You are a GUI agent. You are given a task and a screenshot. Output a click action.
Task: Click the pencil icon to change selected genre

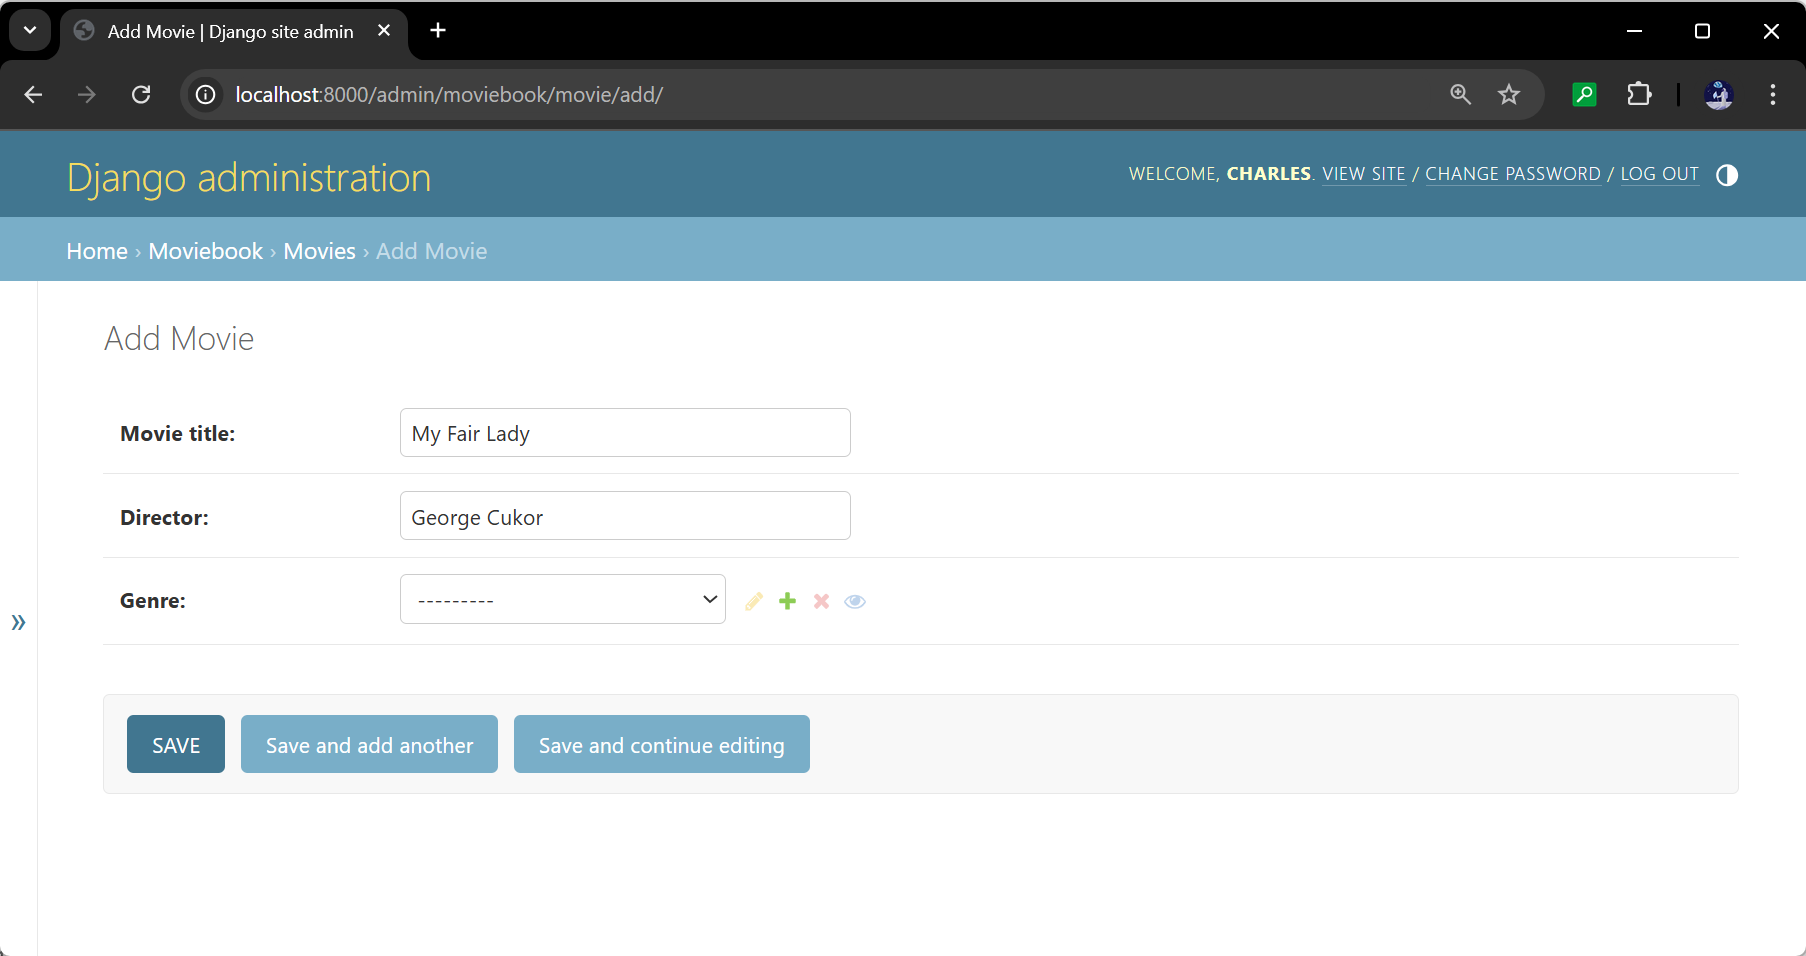754,601
